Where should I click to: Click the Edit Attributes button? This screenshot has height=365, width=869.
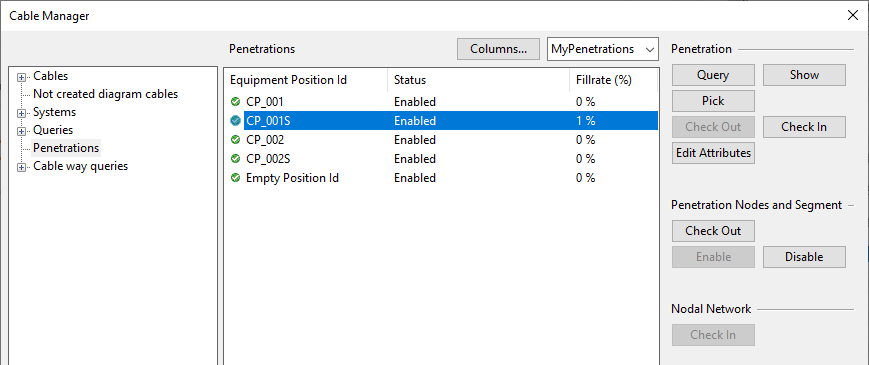point(713,153)
